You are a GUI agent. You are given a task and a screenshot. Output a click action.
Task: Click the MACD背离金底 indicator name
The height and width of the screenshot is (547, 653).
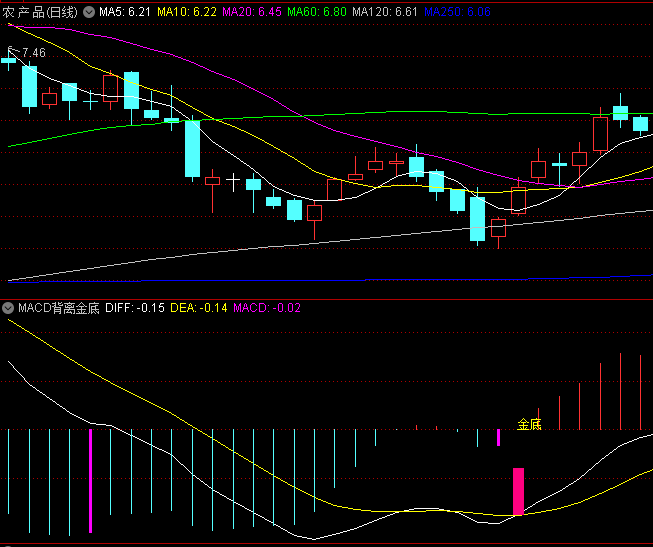(x=59, y=308)
